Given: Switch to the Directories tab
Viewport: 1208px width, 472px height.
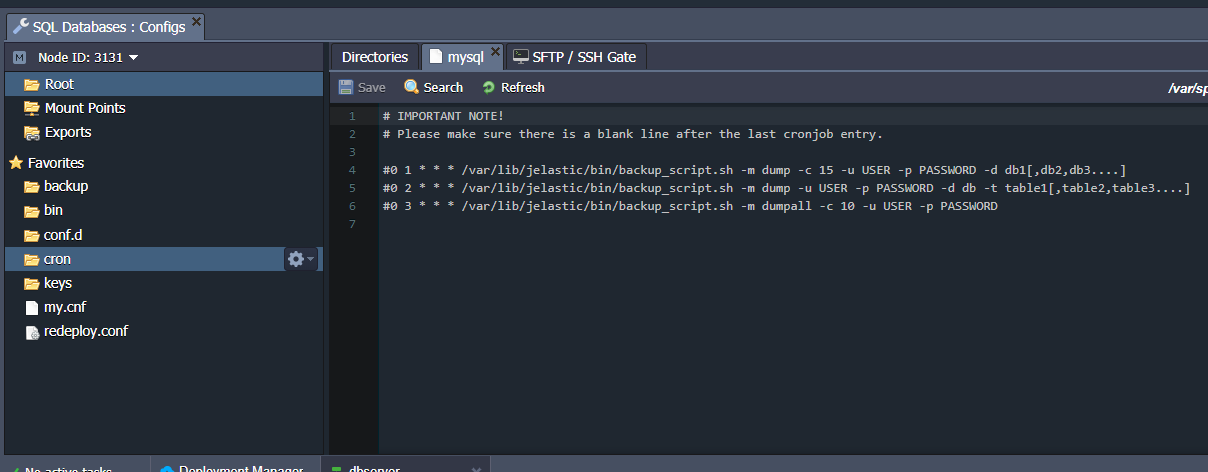Looking at the screenshot, I should click(375, 57).
